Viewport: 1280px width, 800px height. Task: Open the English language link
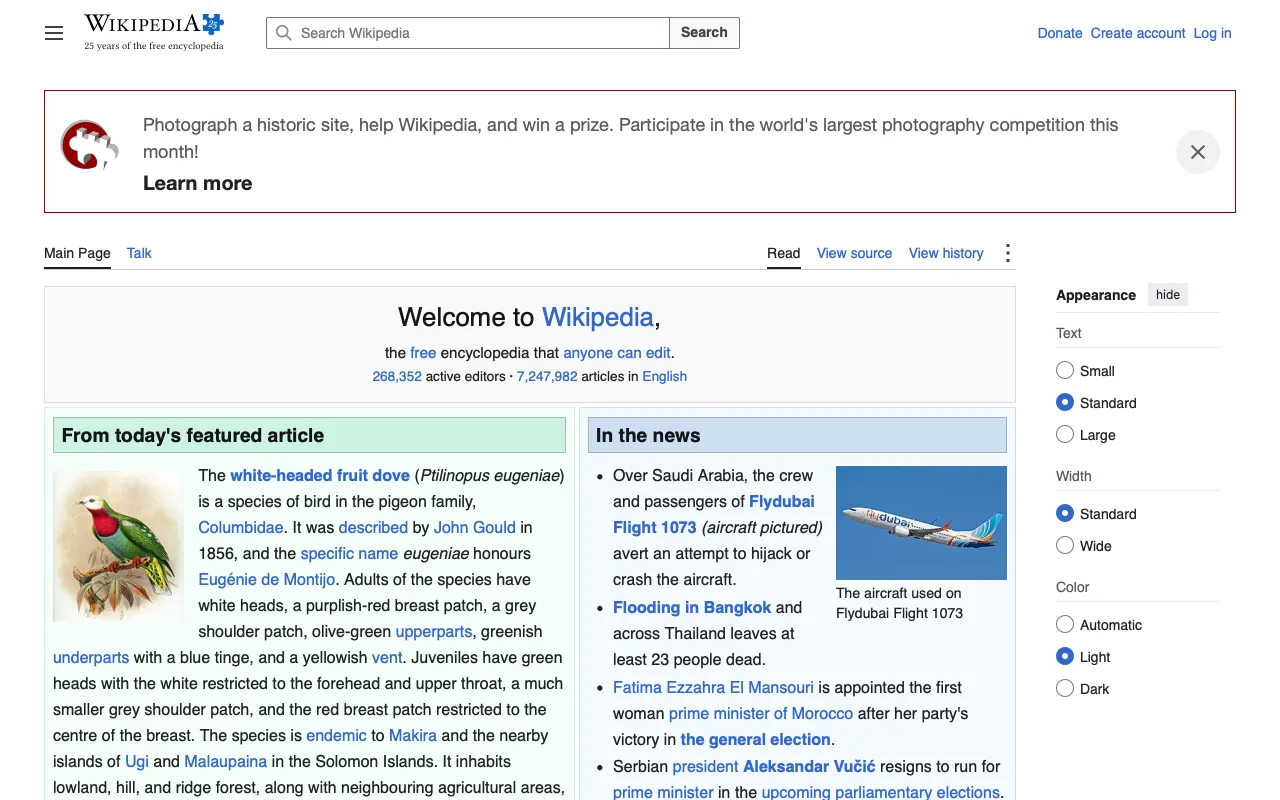pos(665,377)
